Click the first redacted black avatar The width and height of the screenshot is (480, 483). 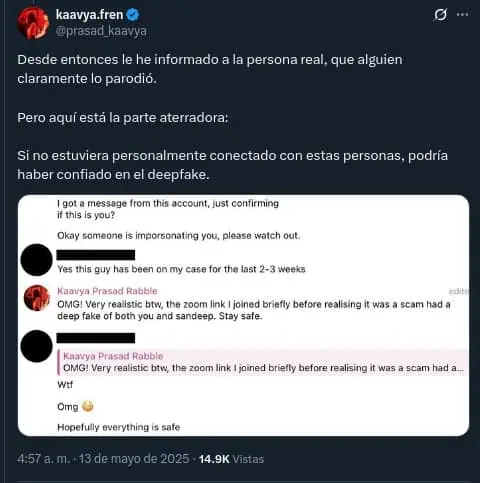click(37, 260)
